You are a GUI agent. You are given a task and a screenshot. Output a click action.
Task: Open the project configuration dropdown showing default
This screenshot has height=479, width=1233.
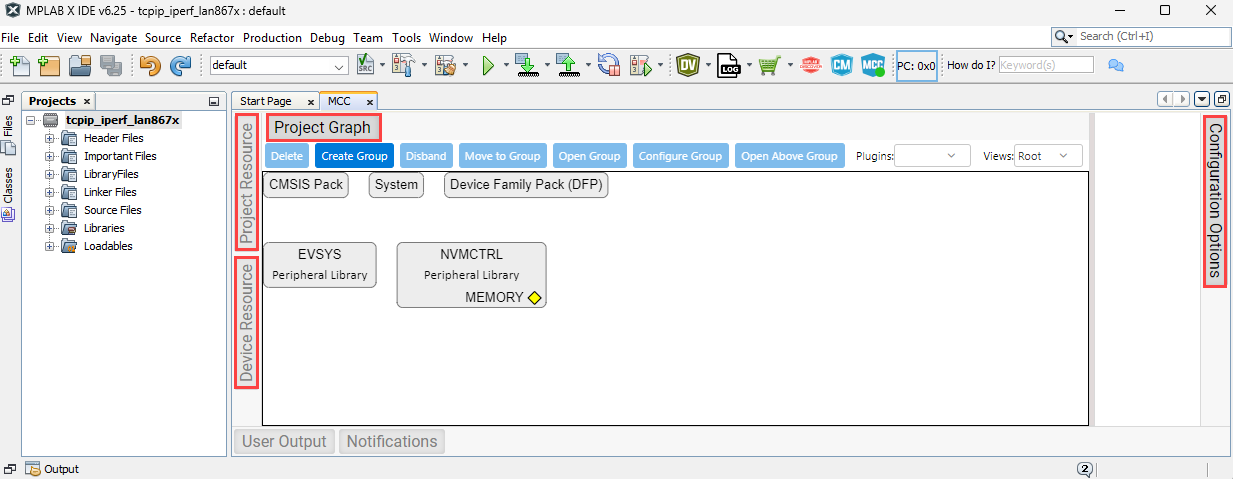point(278,65)
